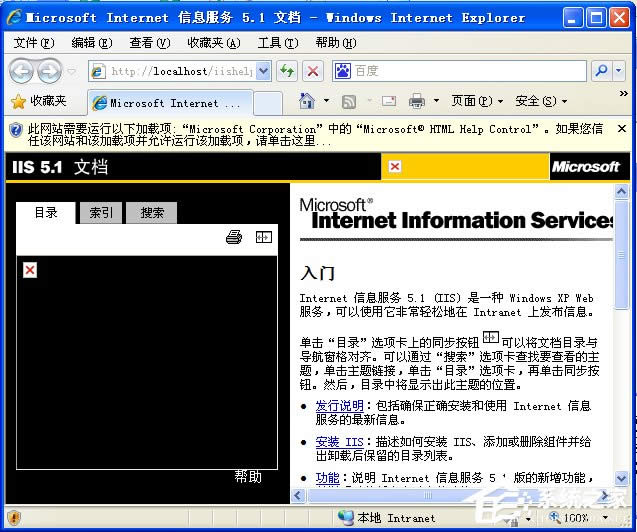Screen dimensions: 637x532
Task: Click the Print icon in the IE toolbar
Action: (x=416, y=101)
